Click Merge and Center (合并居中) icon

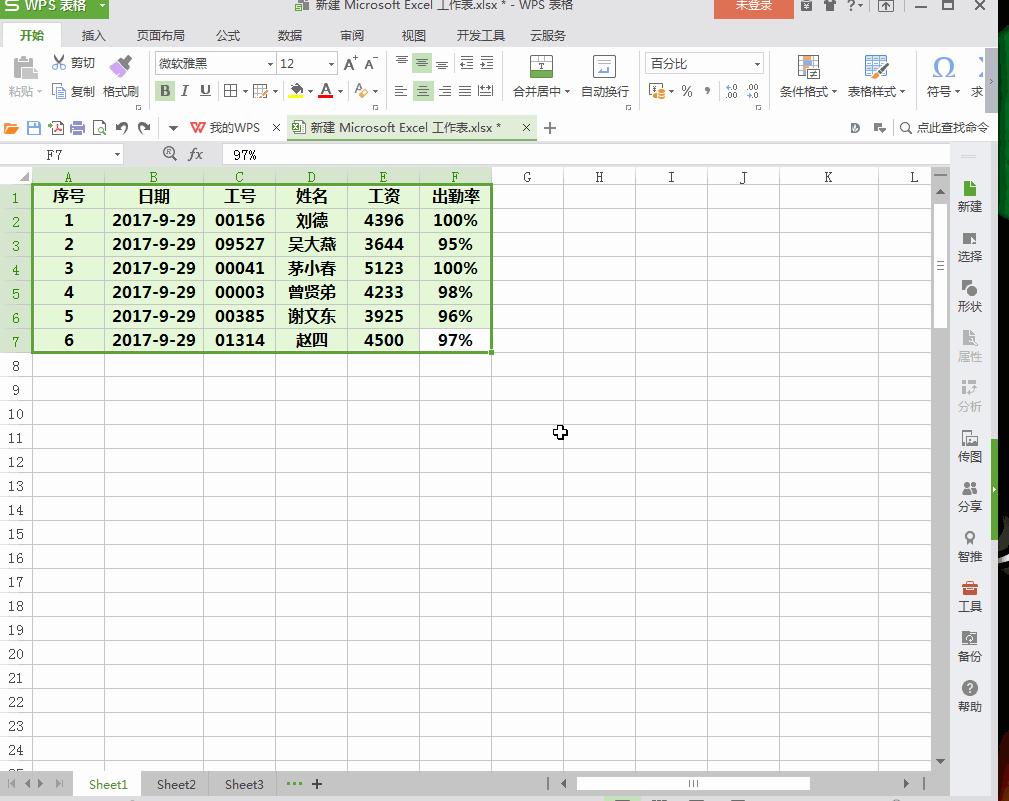pos(541,67)
